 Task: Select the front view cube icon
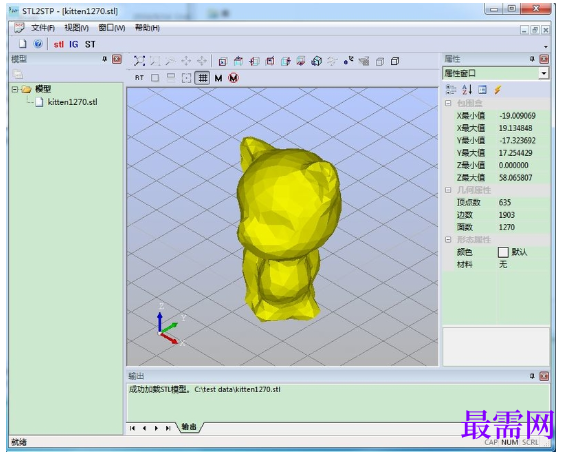[223, 61]
